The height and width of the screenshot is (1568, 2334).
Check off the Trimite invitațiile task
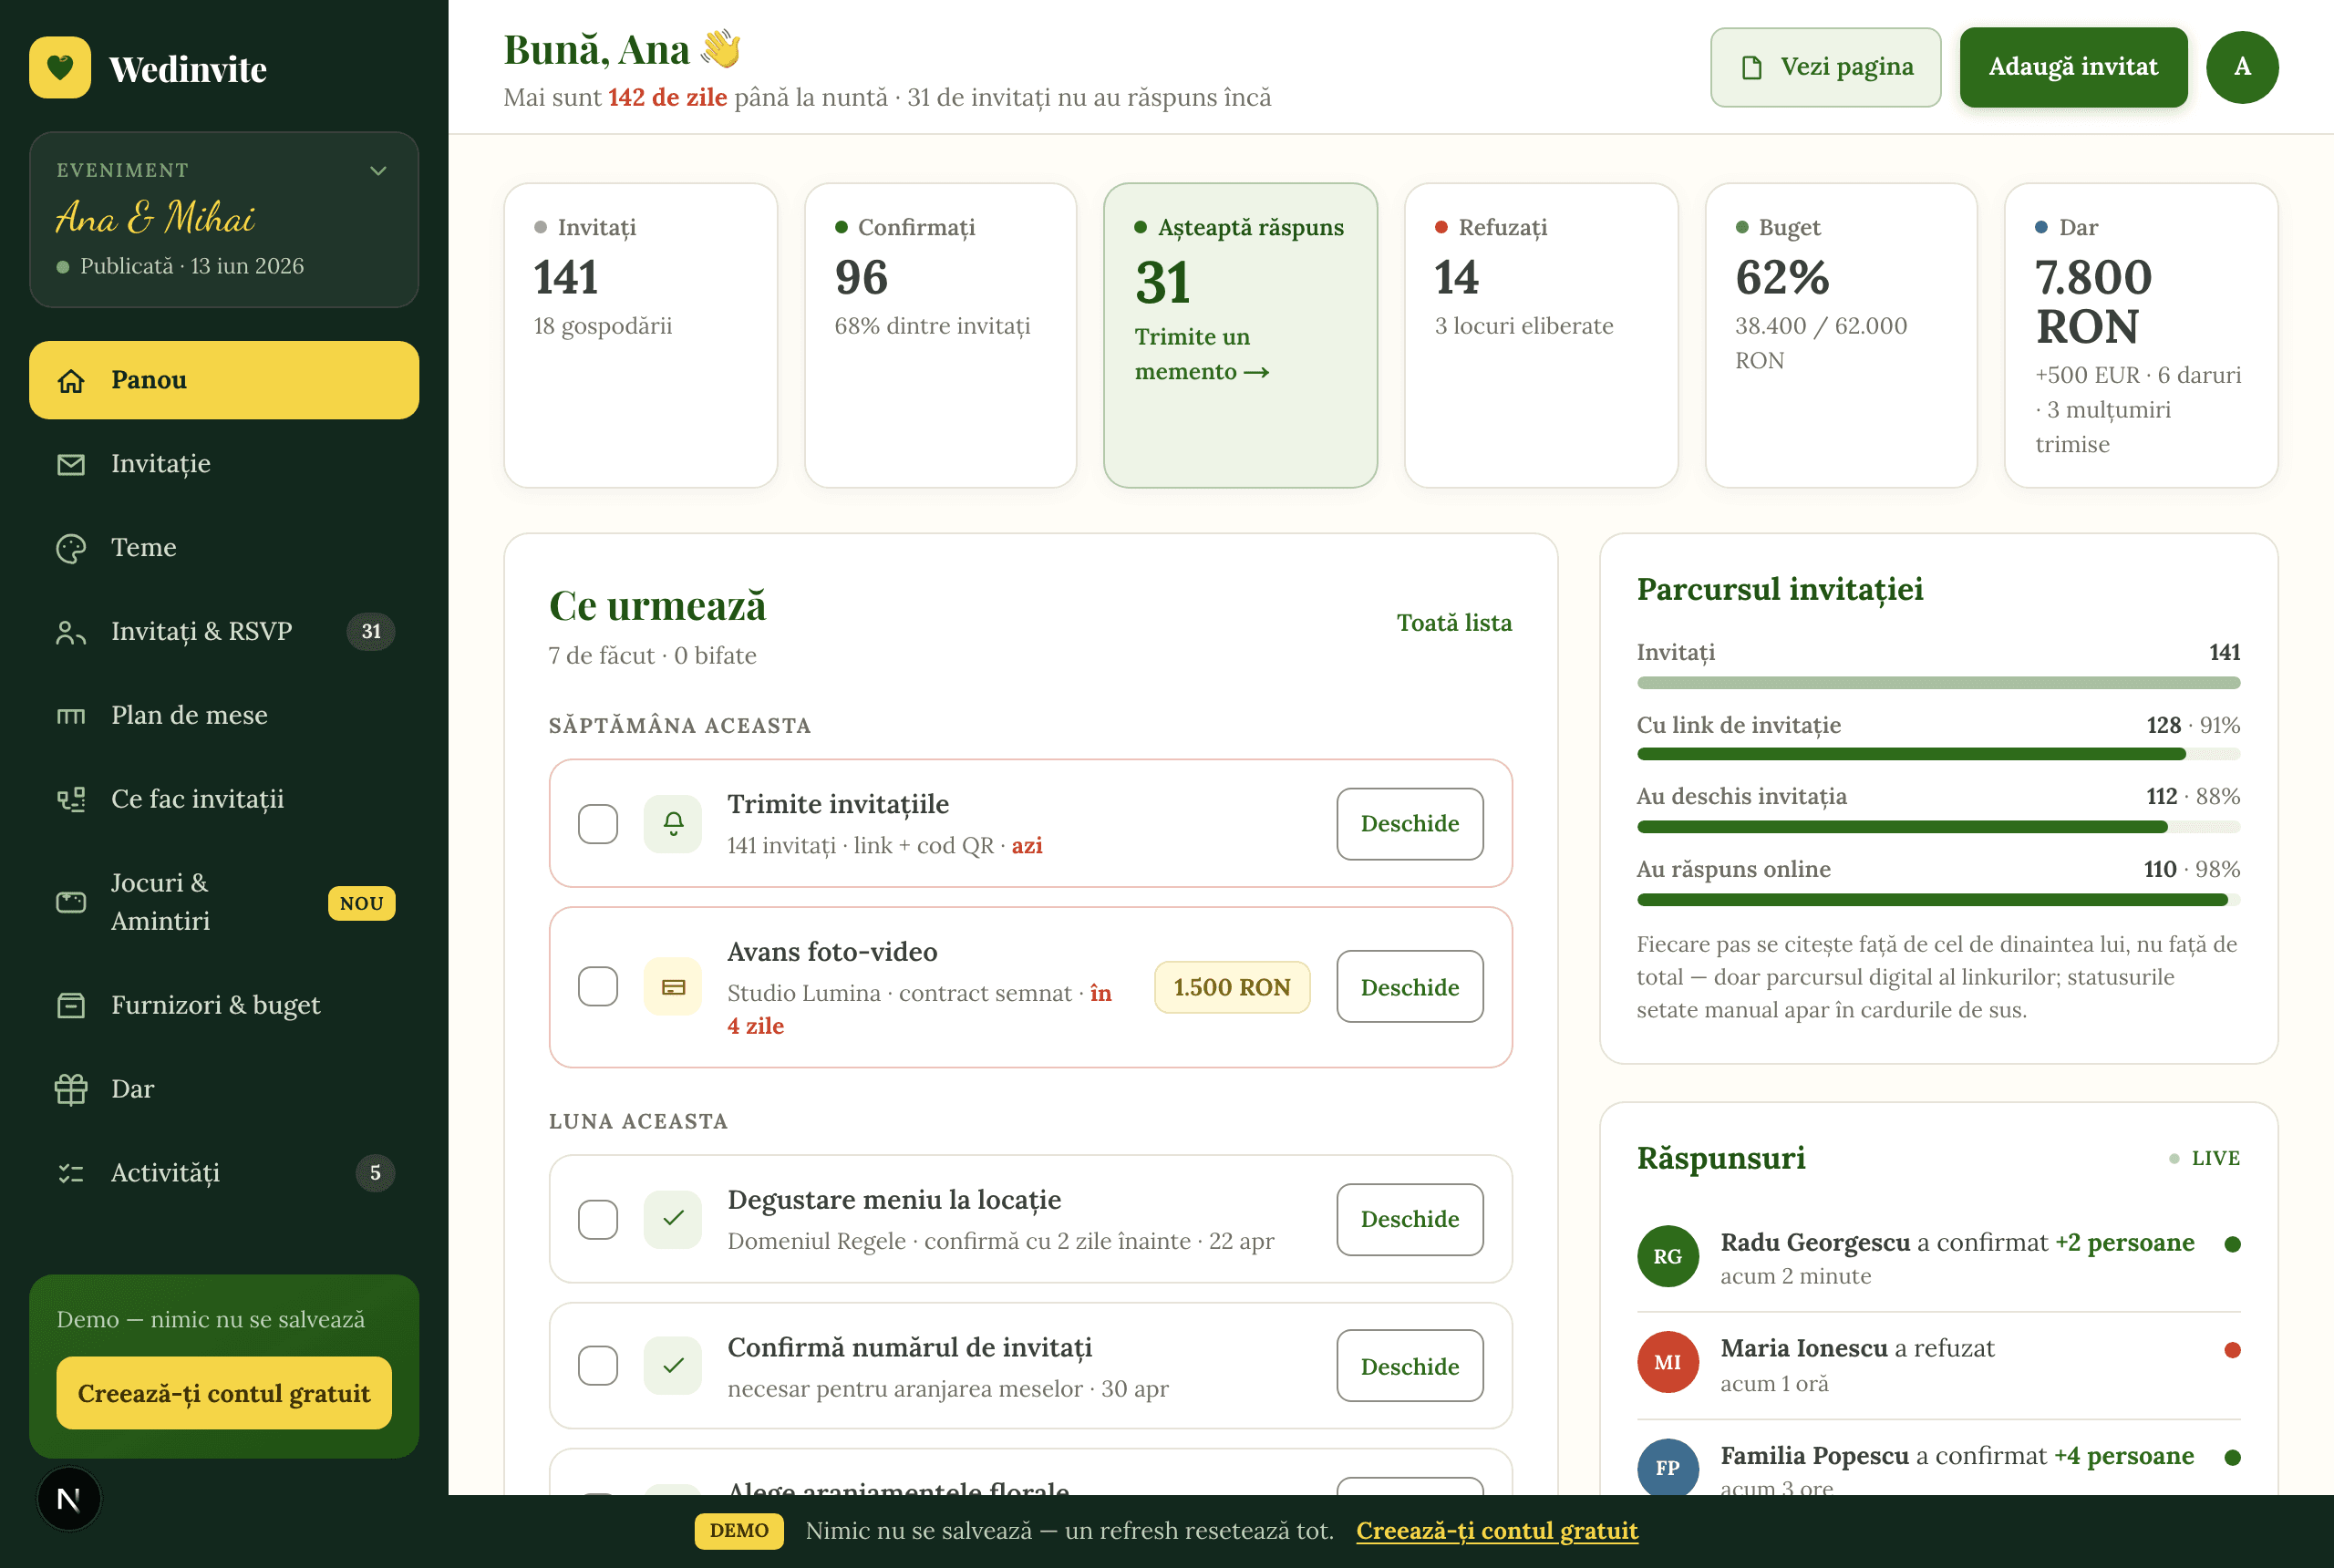point(598,824)
